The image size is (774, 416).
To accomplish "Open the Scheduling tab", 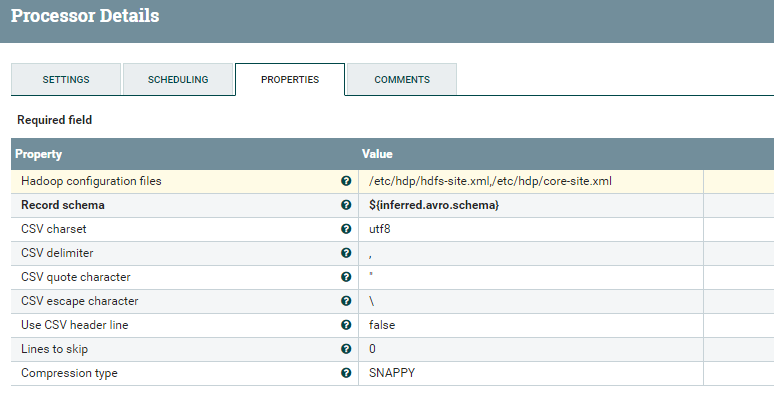I will [x=178, y=79].
